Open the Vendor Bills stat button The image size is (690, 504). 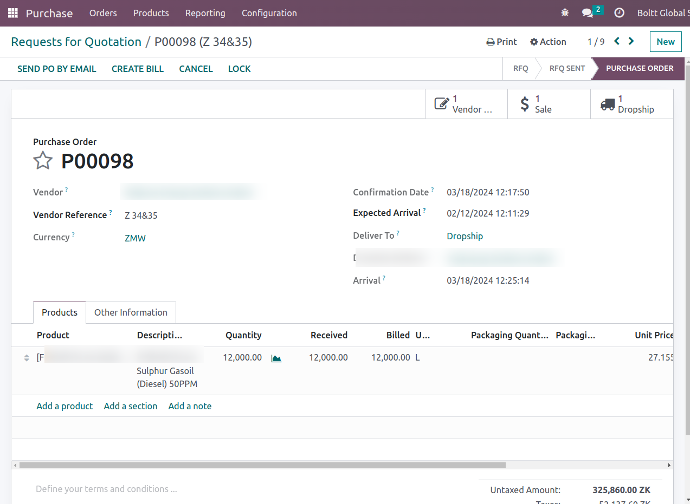coord(466,104)
